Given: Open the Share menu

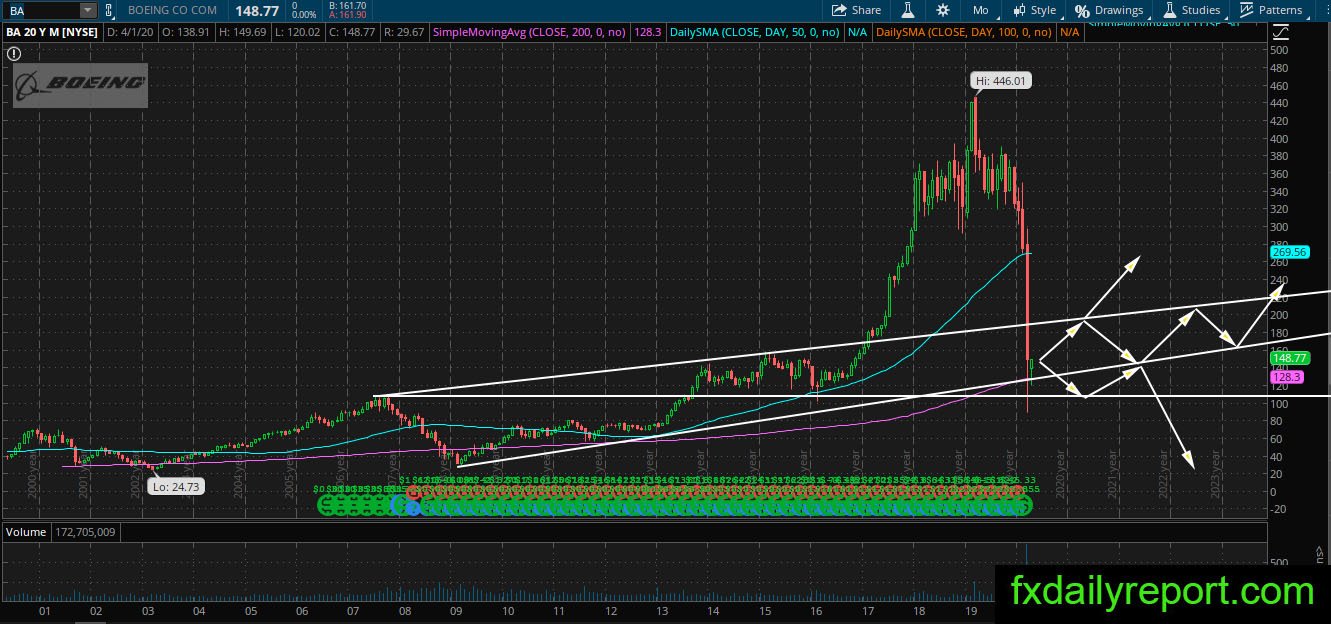Looking at the screenshot, I should (x=856, y=10).
